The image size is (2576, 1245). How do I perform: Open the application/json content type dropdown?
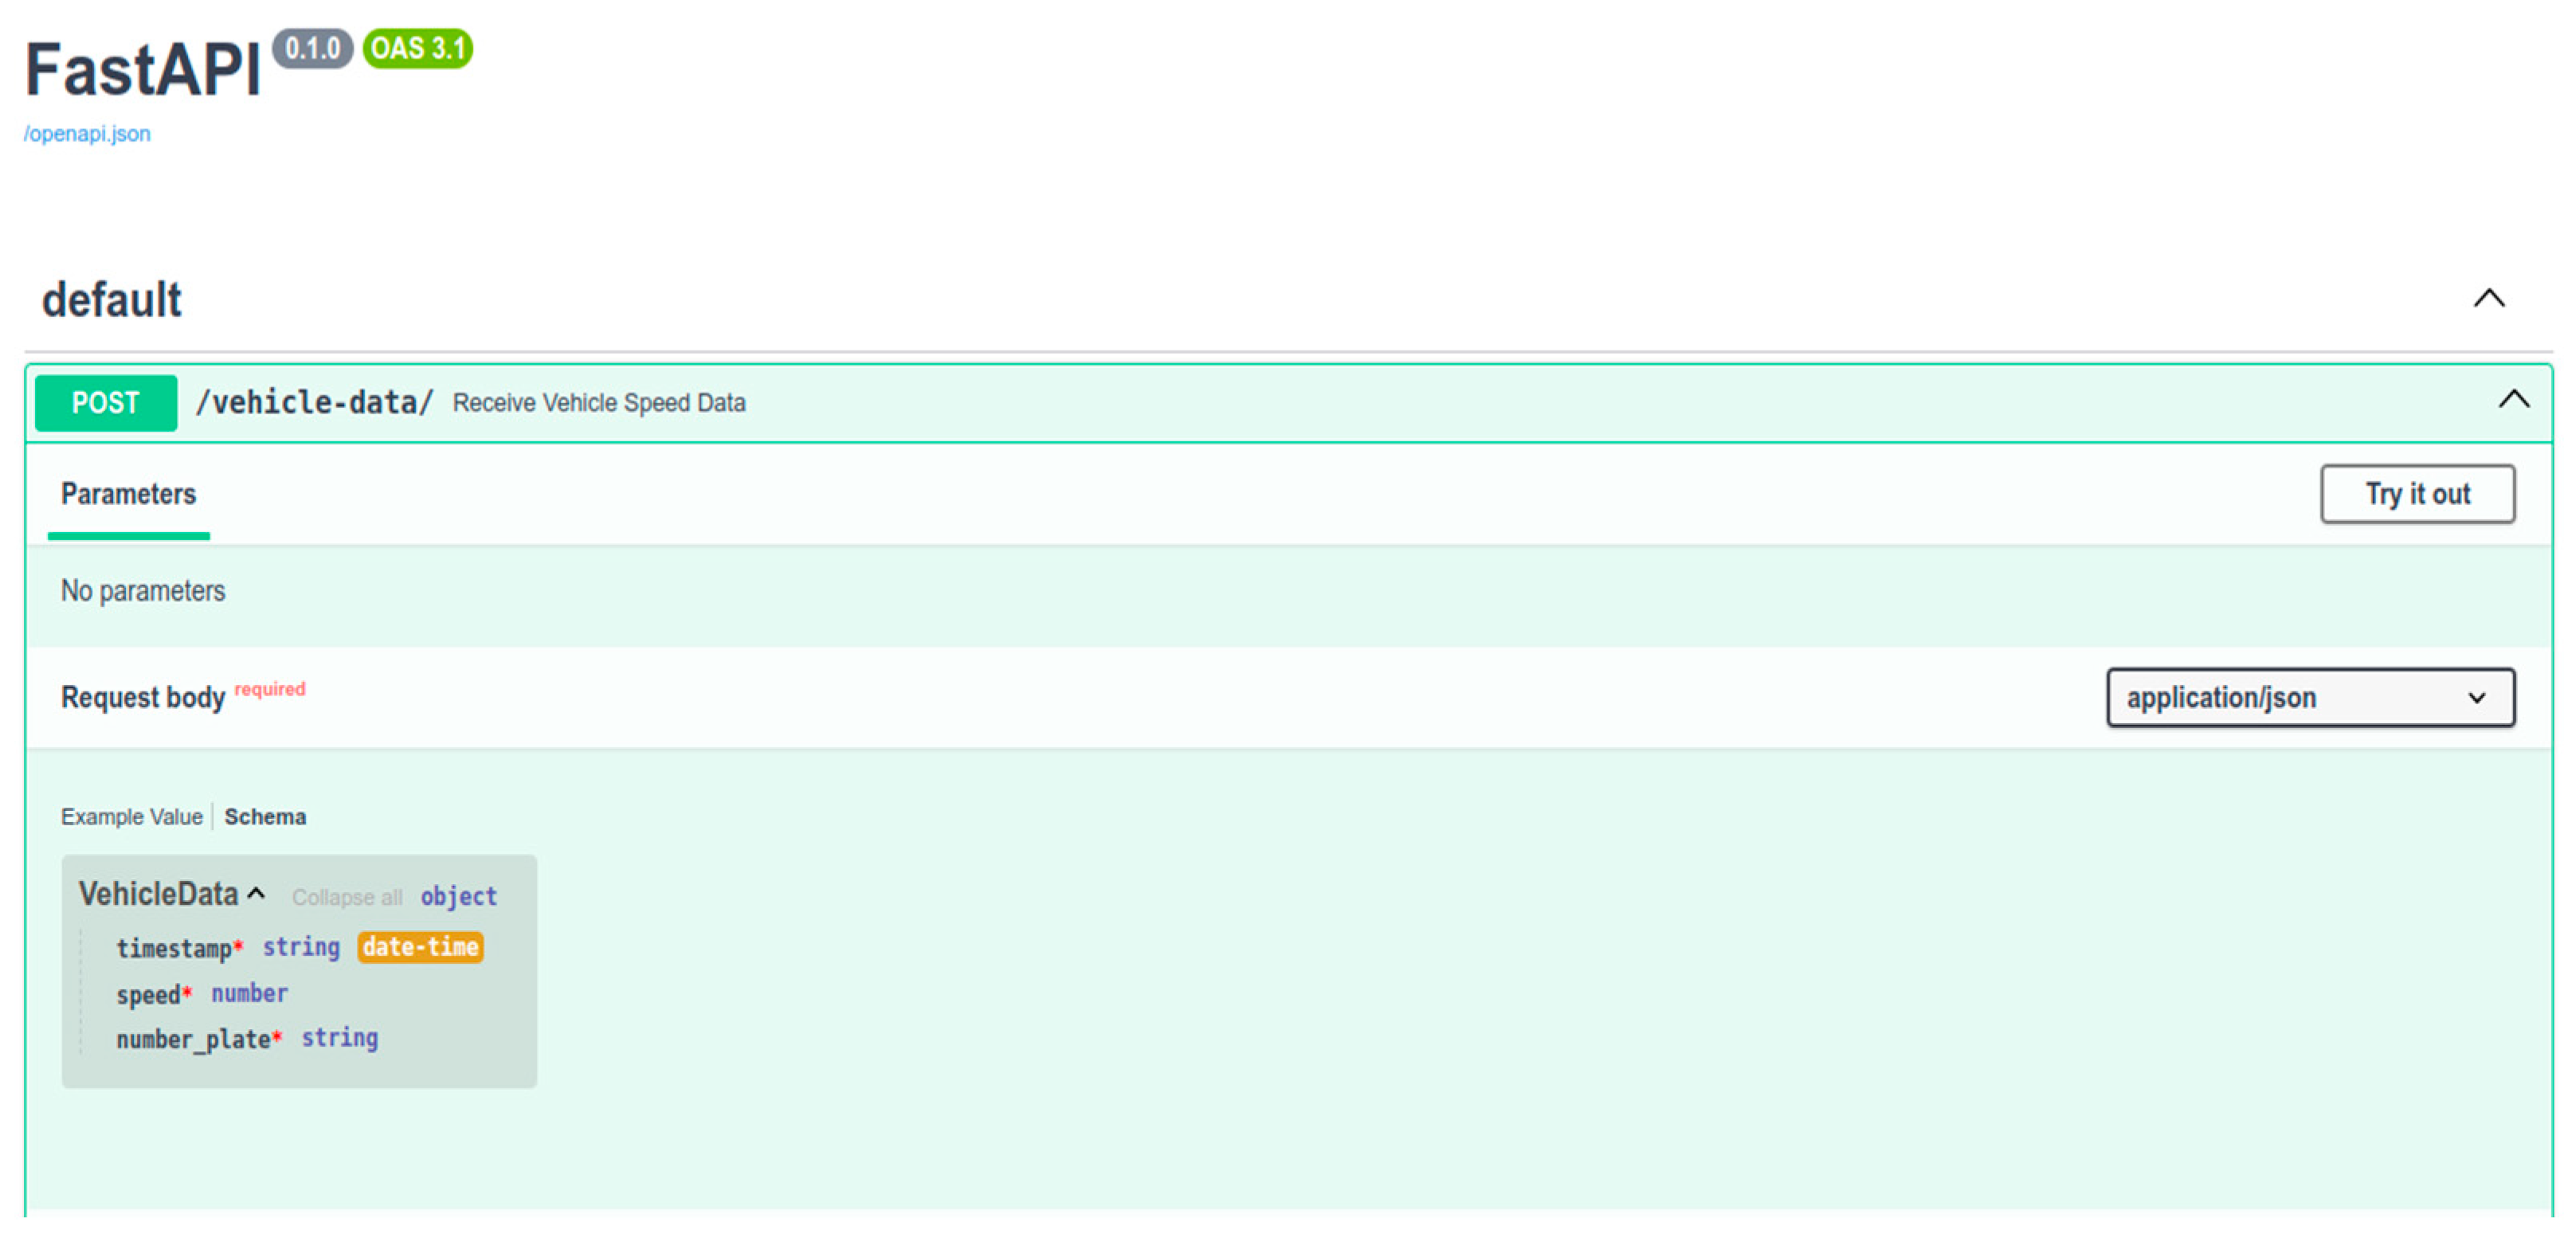pyautogui.click(x=2309, y=697)
